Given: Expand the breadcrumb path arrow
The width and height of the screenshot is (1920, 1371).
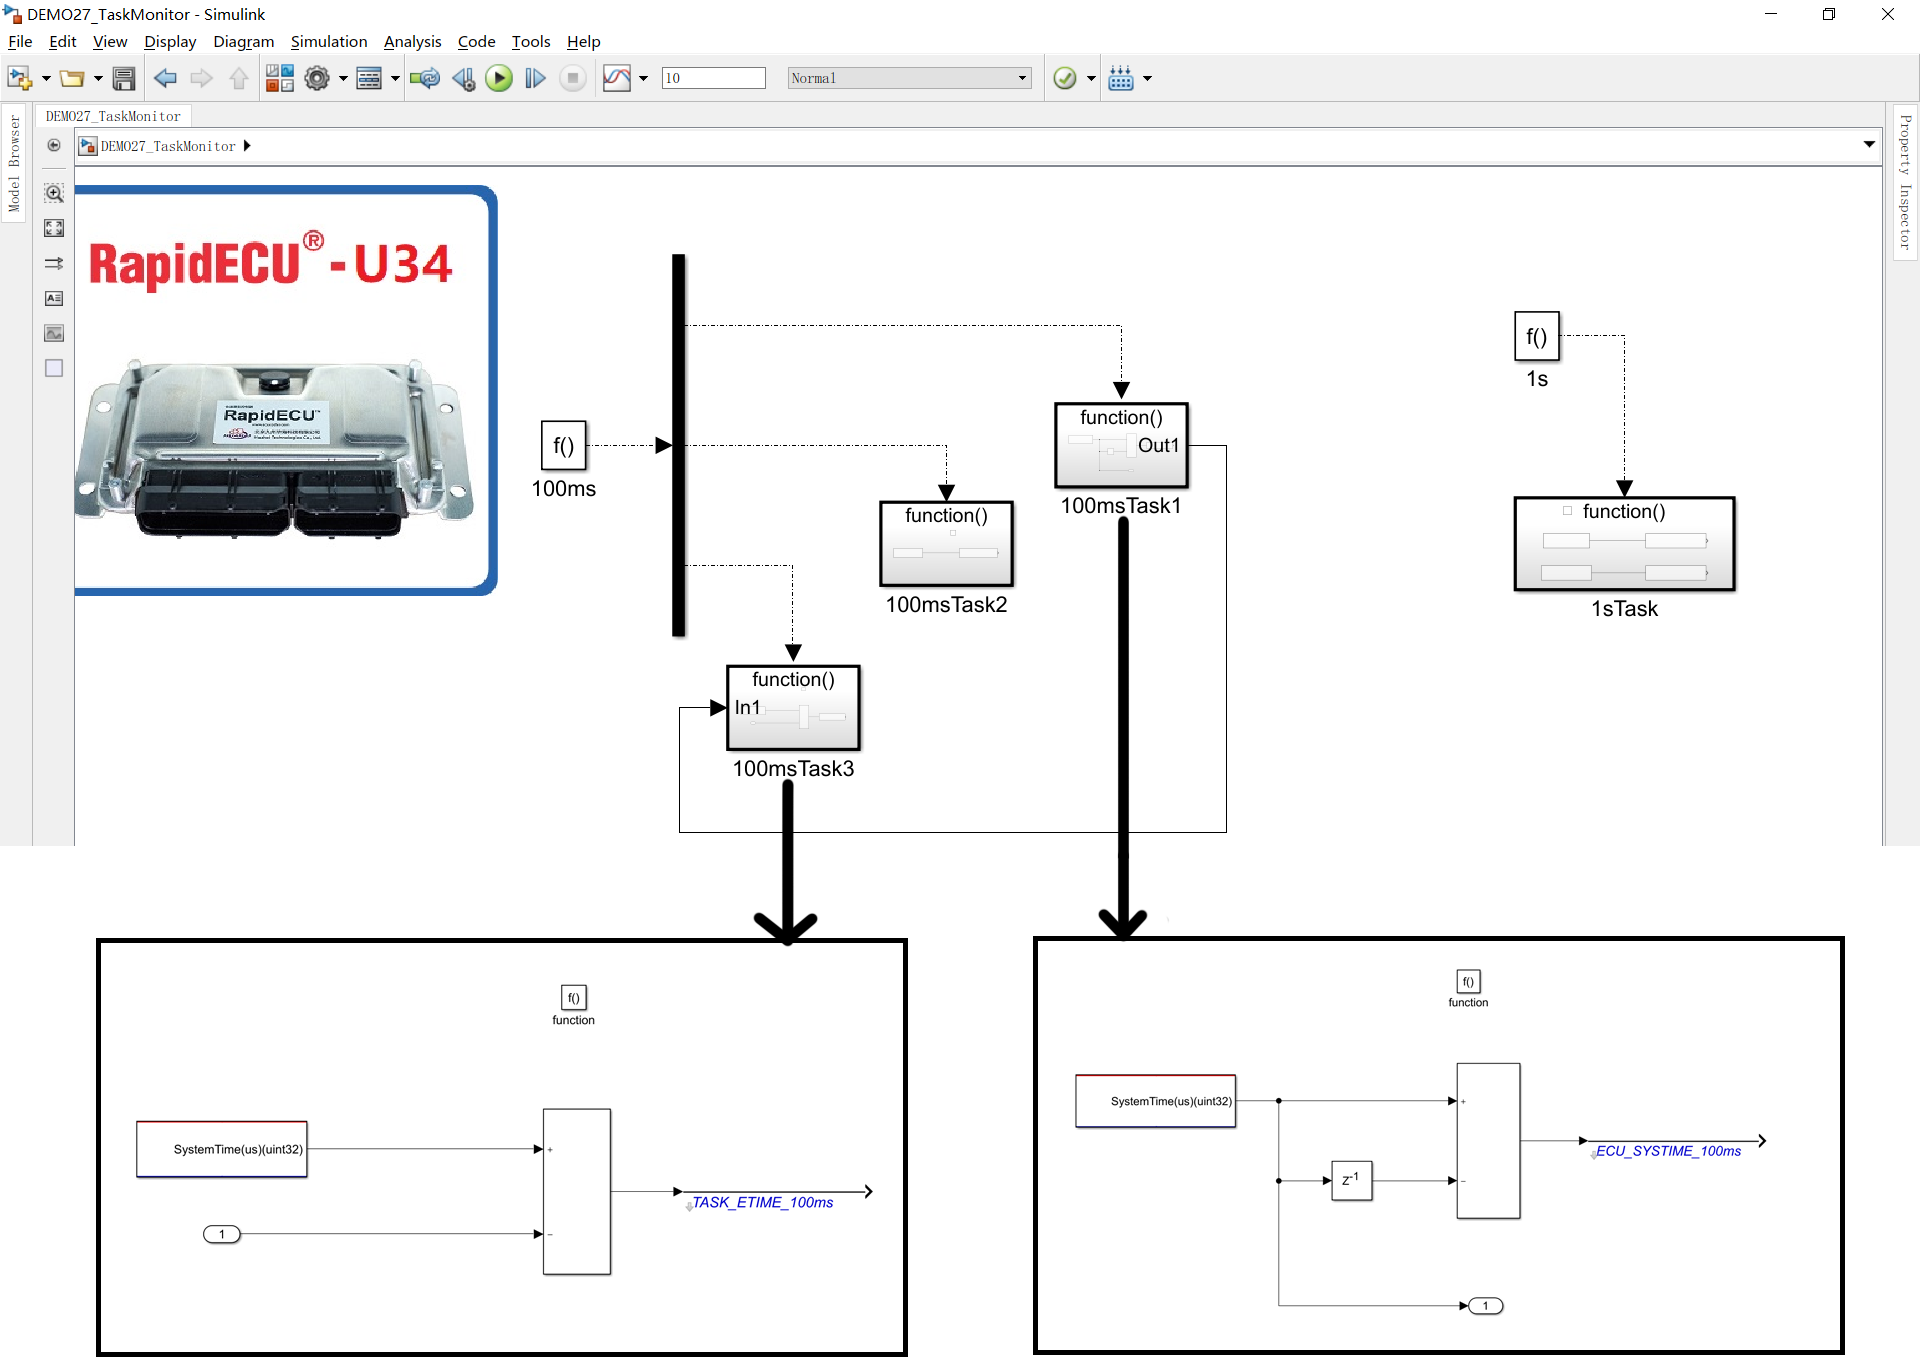Looking at the screenshot, I should [247, 146].
